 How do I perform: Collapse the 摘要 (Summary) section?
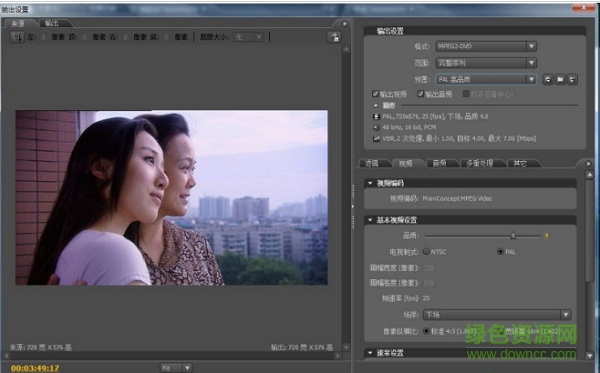tap(376, 105)
